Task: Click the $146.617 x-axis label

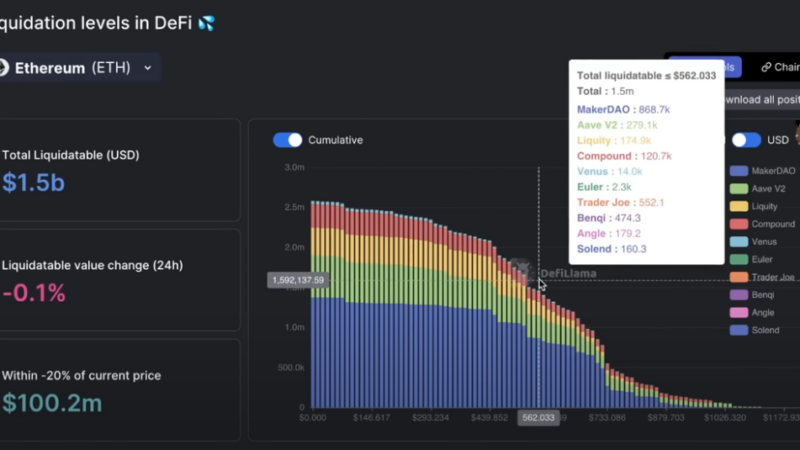Action: (371, 417)
